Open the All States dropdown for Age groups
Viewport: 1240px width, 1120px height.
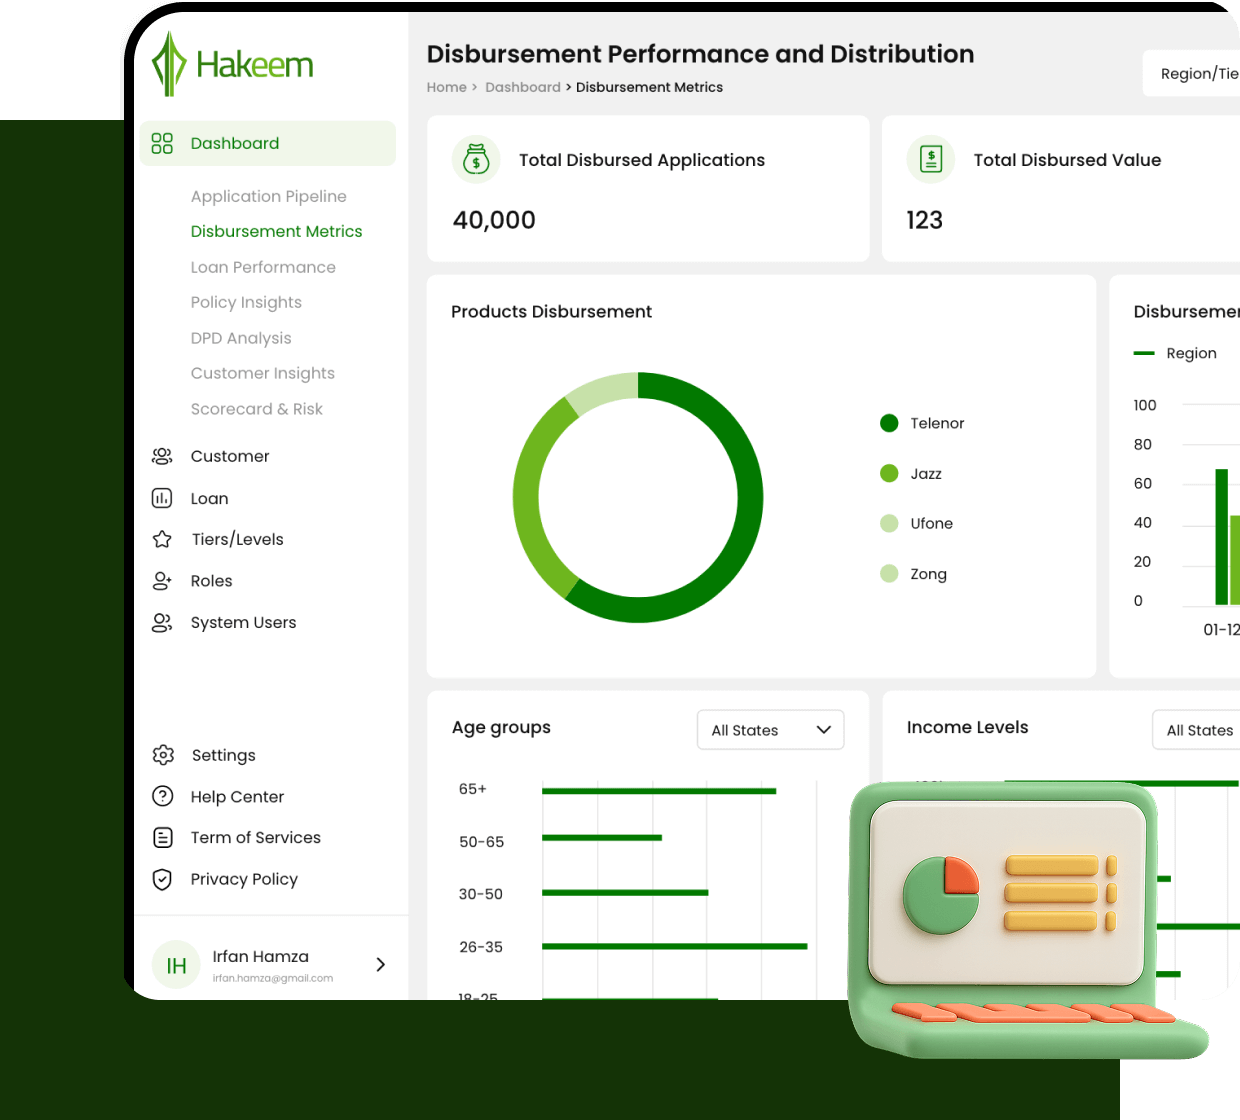point(770,730)
